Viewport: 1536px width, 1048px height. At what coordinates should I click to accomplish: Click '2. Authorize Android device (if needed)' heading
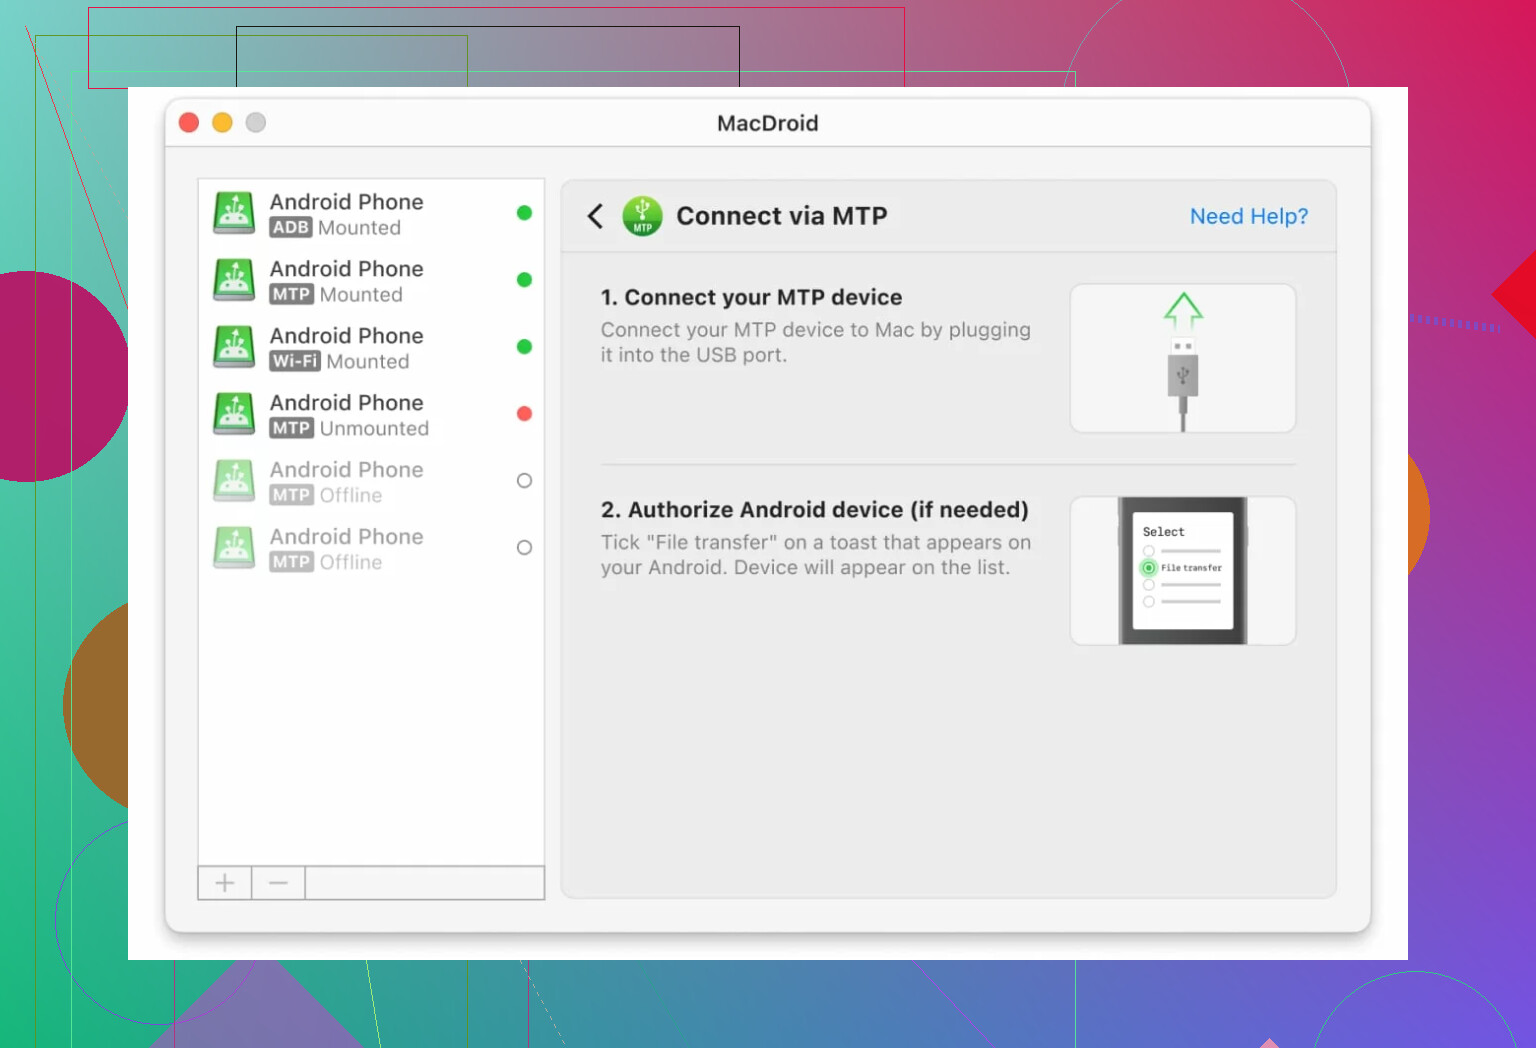click(x=814, y=509)
